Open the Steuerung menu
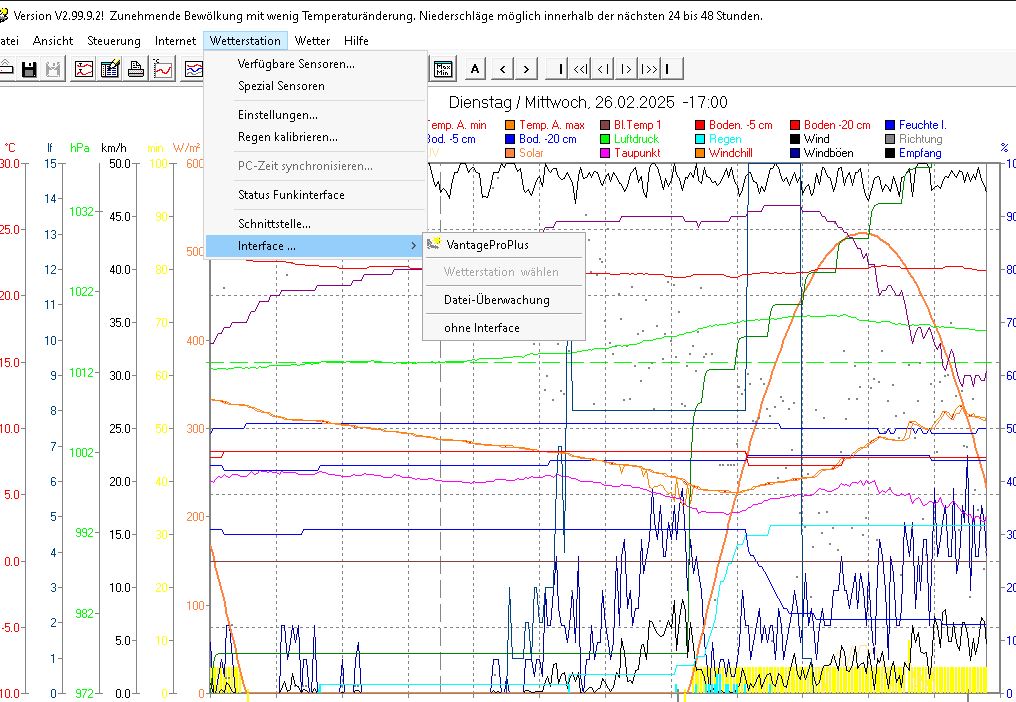This screenshot has height=702, width=1016. [114, 41]
